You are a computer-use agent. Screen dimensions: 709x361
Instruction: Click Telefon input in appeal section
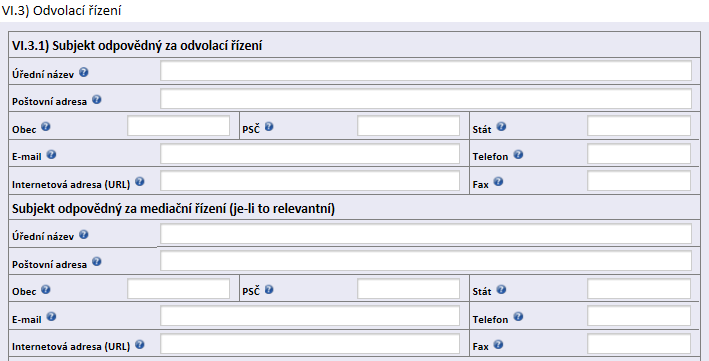639,154
